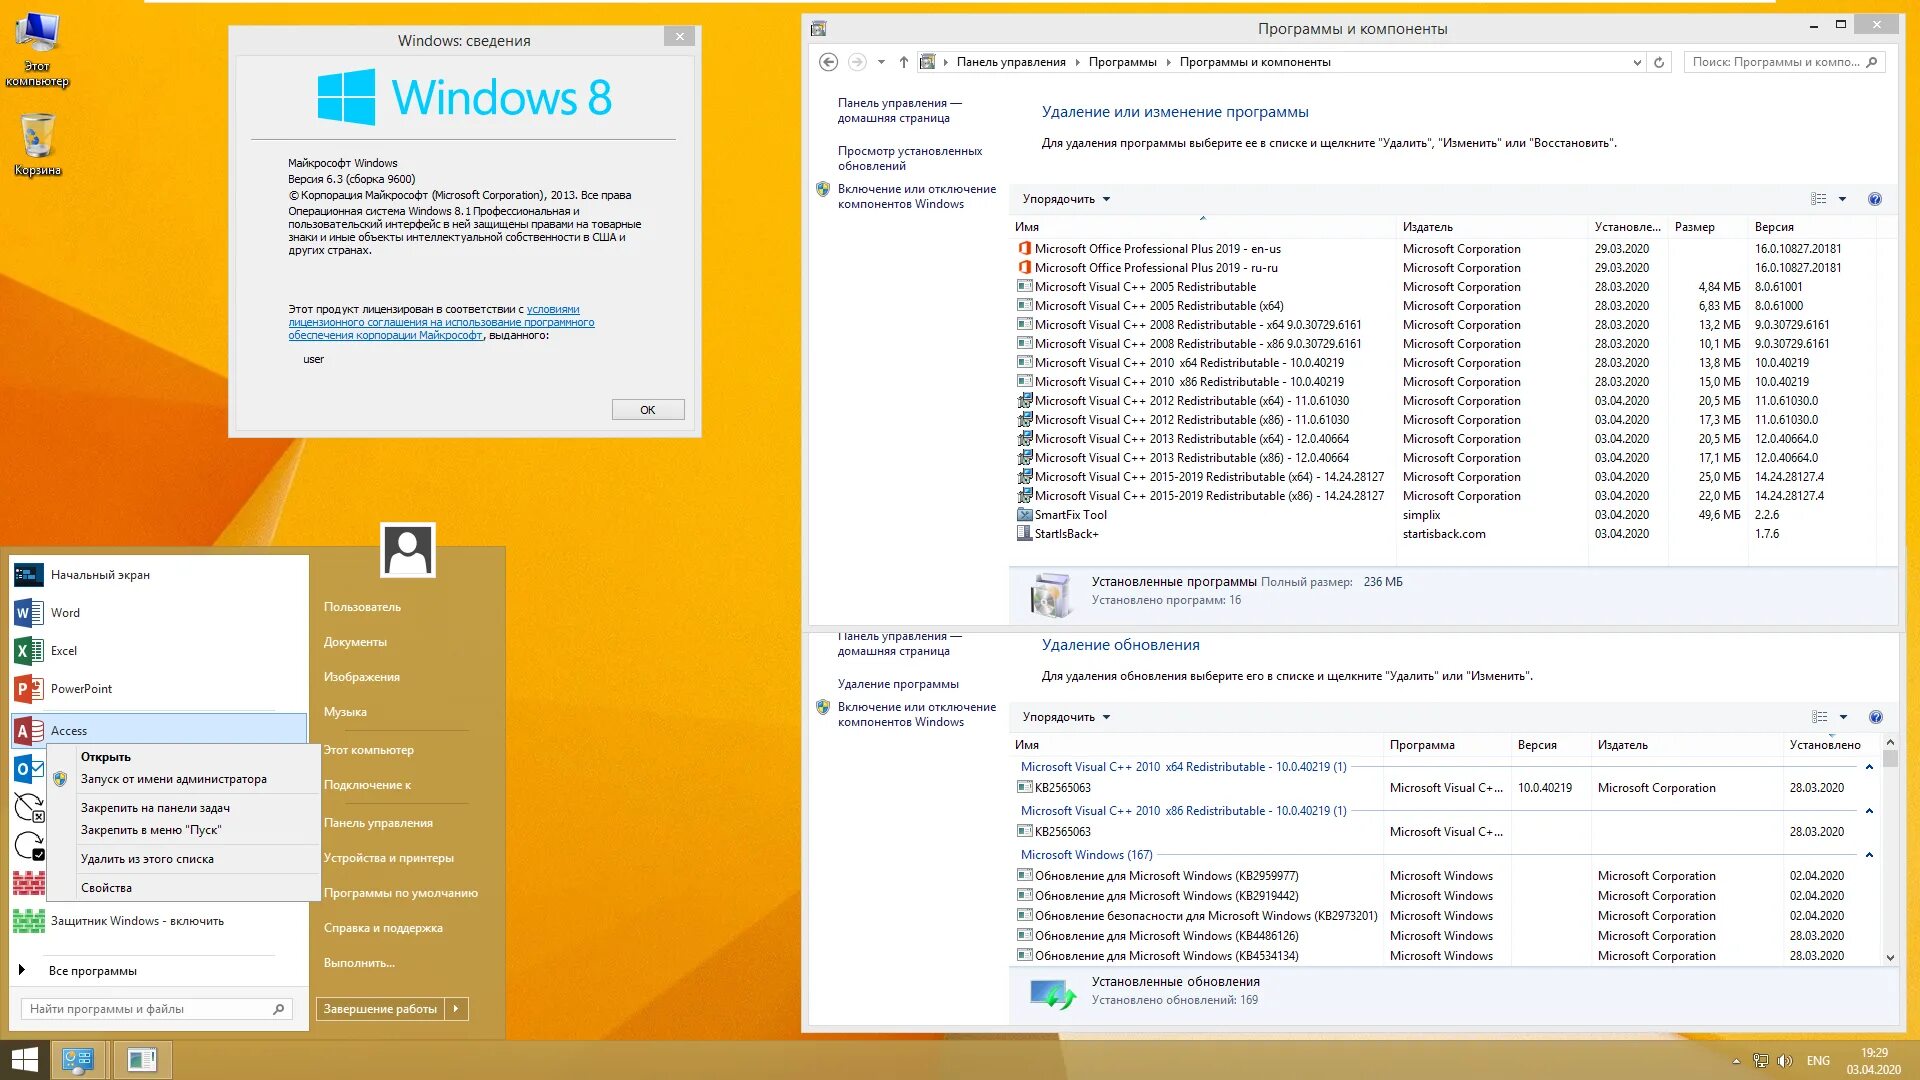Screen dimensions: 1920x1080
Task: Open control panel taskbar button
Action: (x=78, y=1060)
